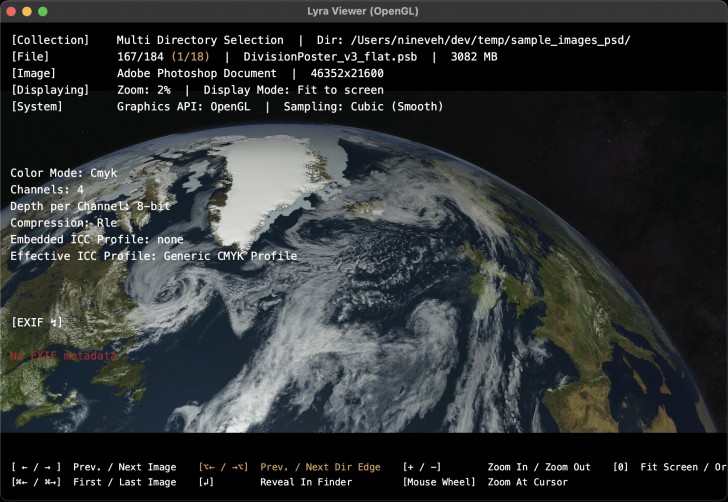The height and width of the screenshot is (502, 728).
Task: Click the 'Lyra Viewer (OpenGL)' window title
Action: coord(363,11)
